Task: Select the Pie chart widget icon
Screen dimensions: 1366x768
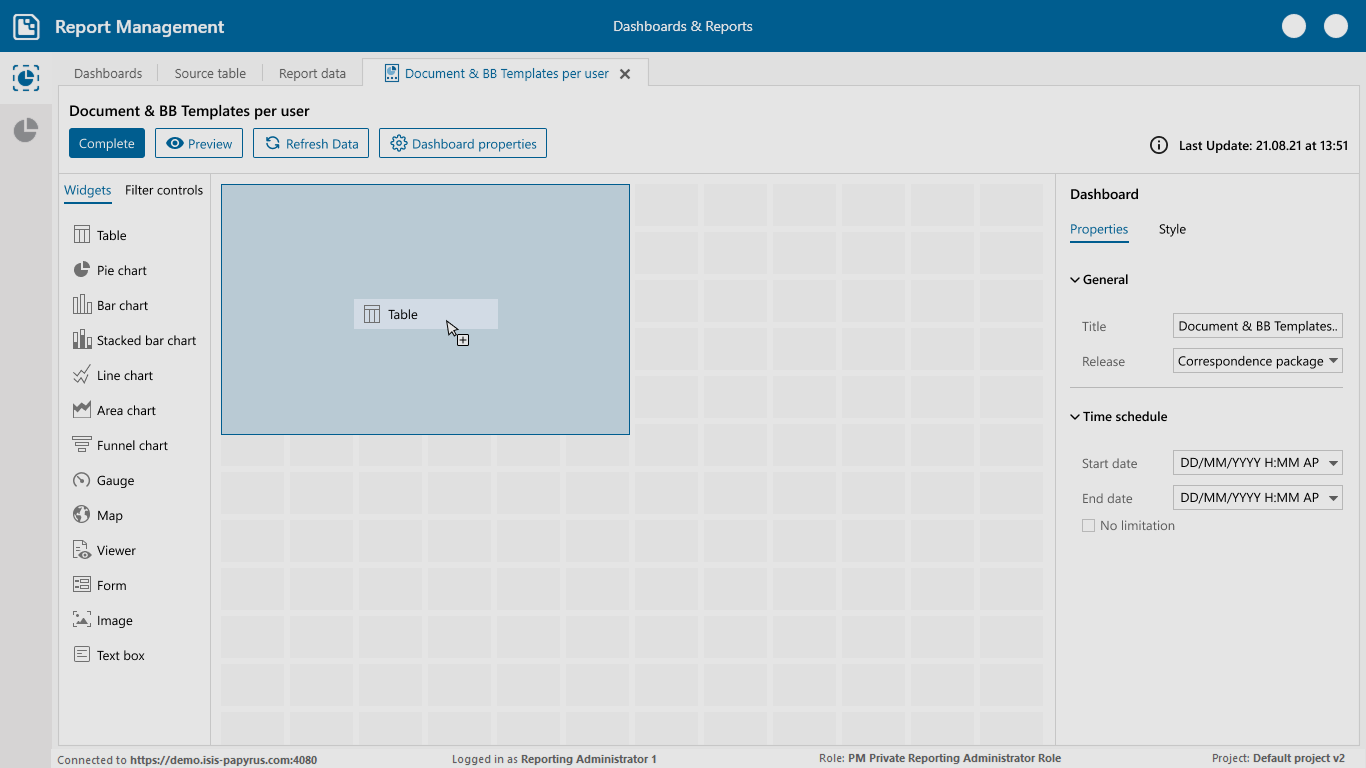Action: (82, 270)
